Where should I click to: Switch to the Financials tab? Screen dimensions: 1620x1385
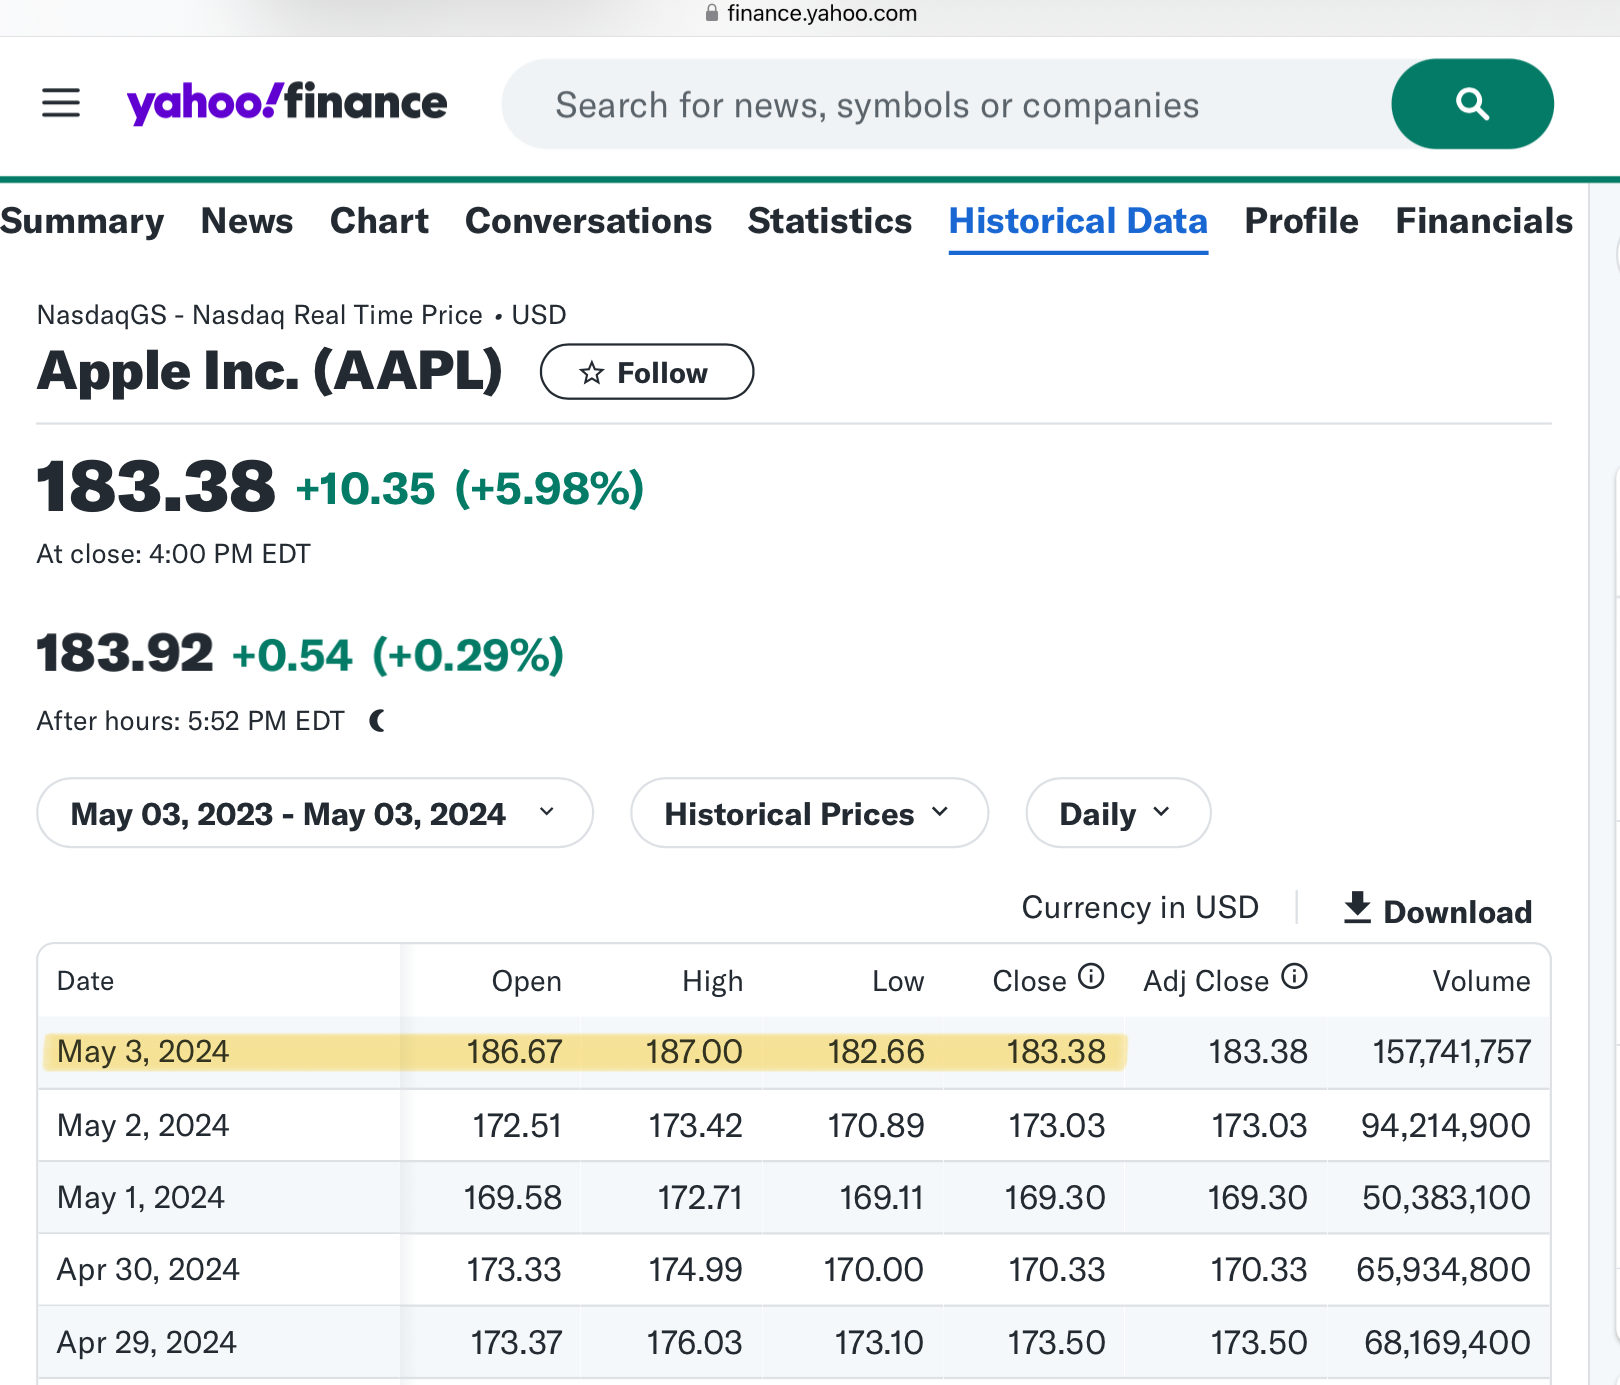(1484, 221)
